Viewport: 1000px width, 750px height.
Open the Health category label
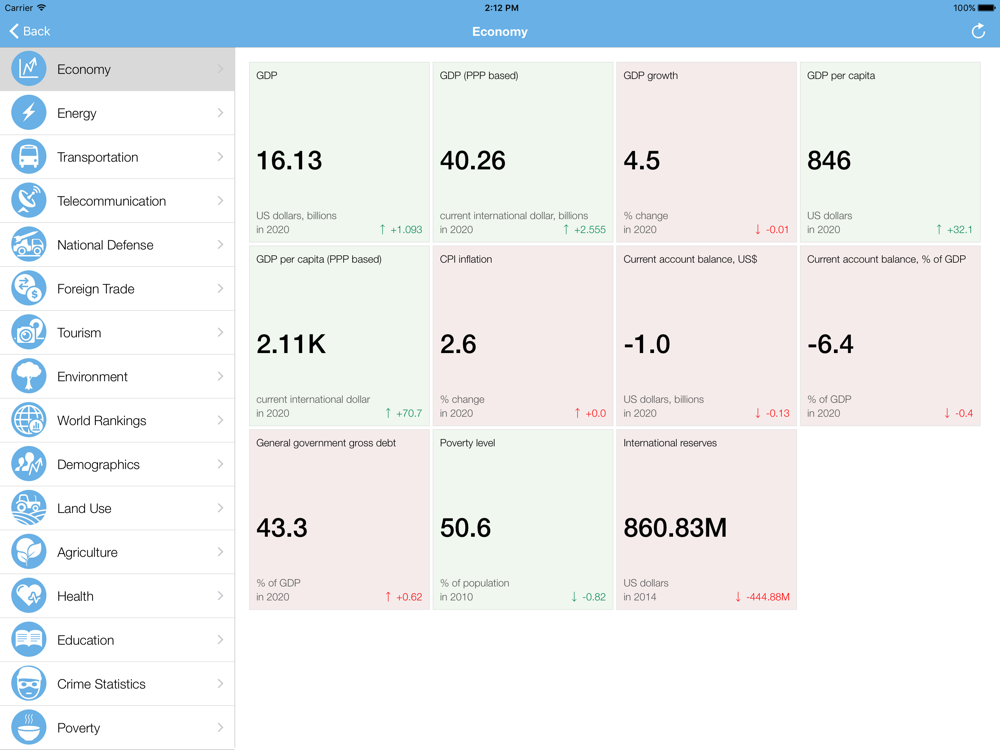75,596
